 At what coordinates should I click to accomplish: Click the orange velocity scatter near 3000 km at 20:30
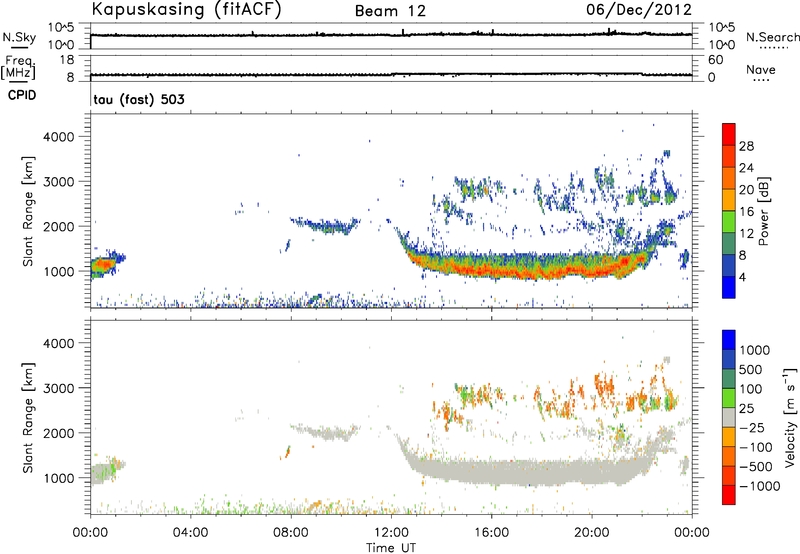tap(606, 383)
